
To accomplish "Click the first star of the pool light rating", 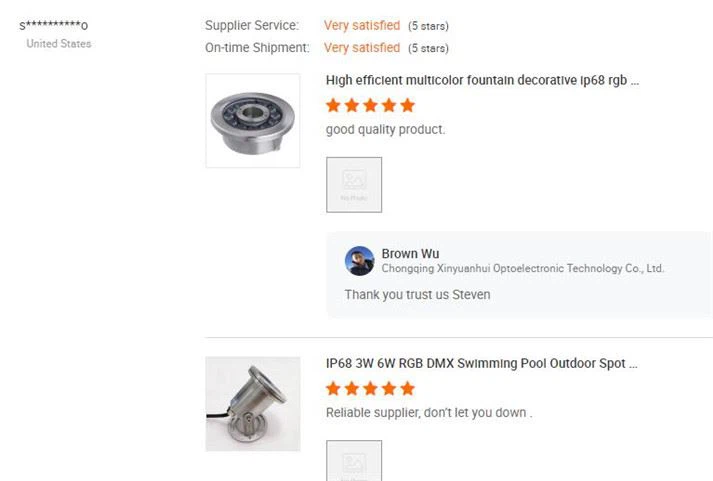I will click(333, 389).
